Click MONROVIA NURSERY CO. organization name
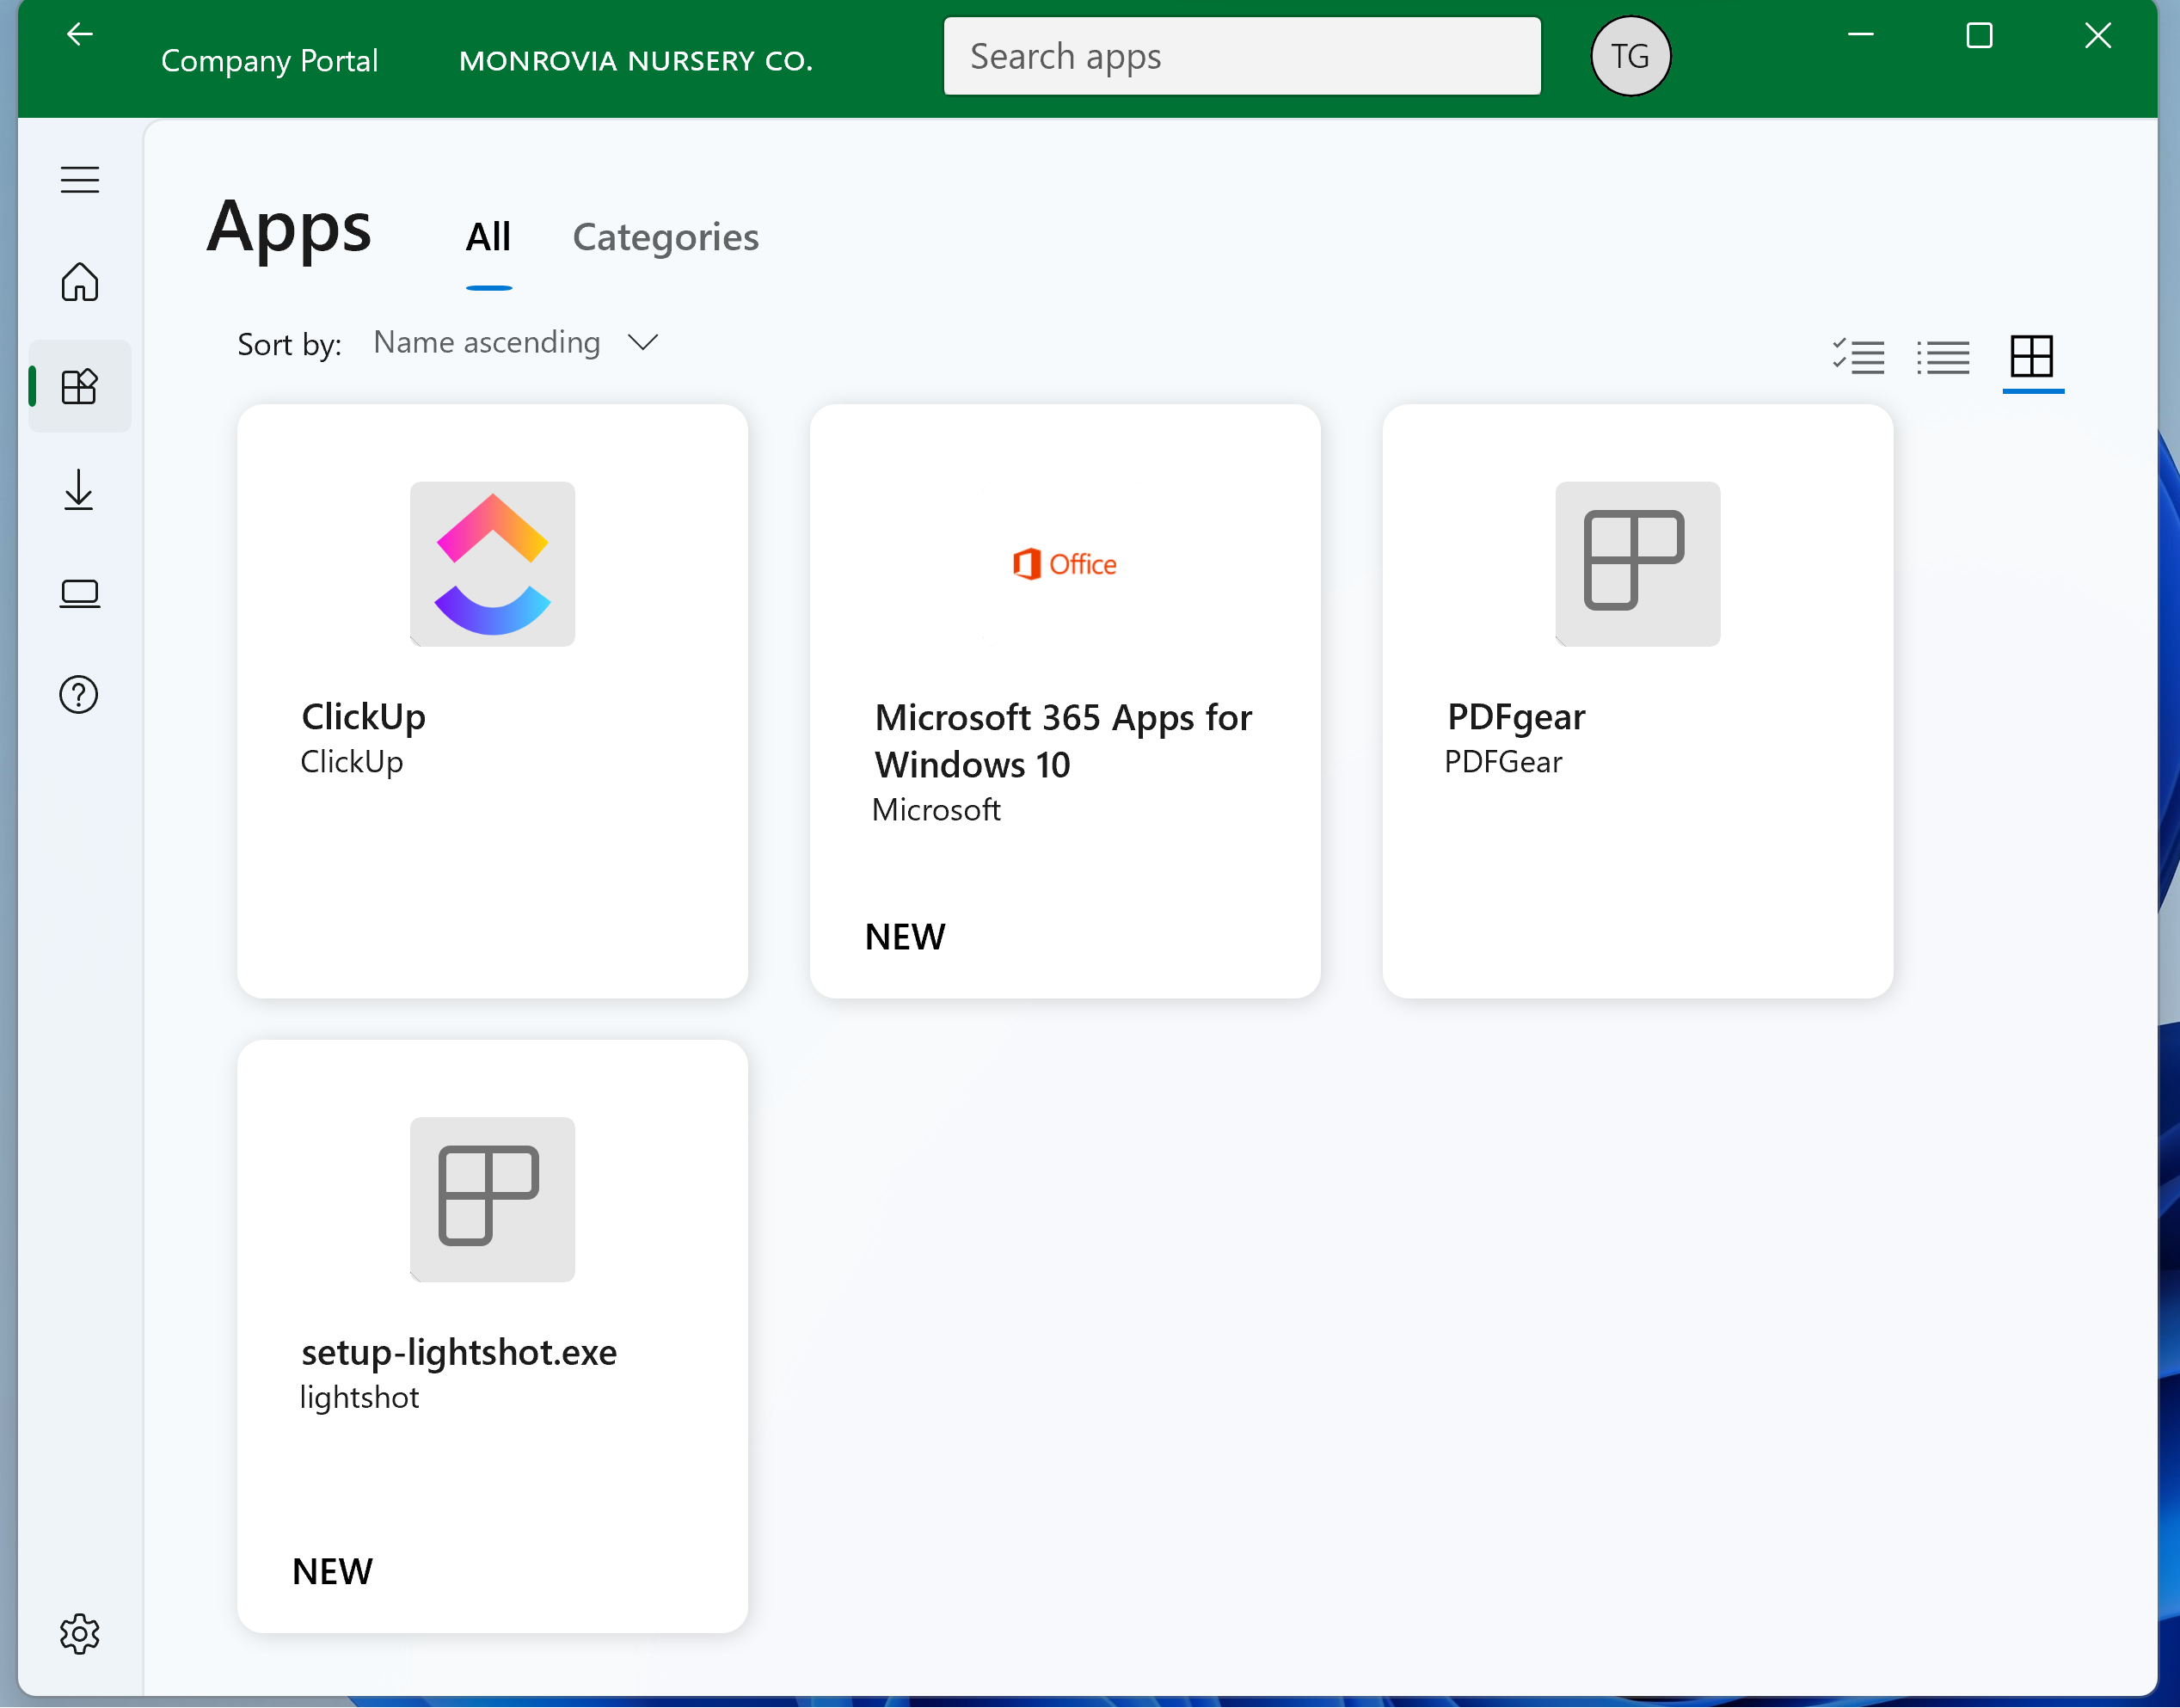Screen dimensions: 2180x1708 636,61
